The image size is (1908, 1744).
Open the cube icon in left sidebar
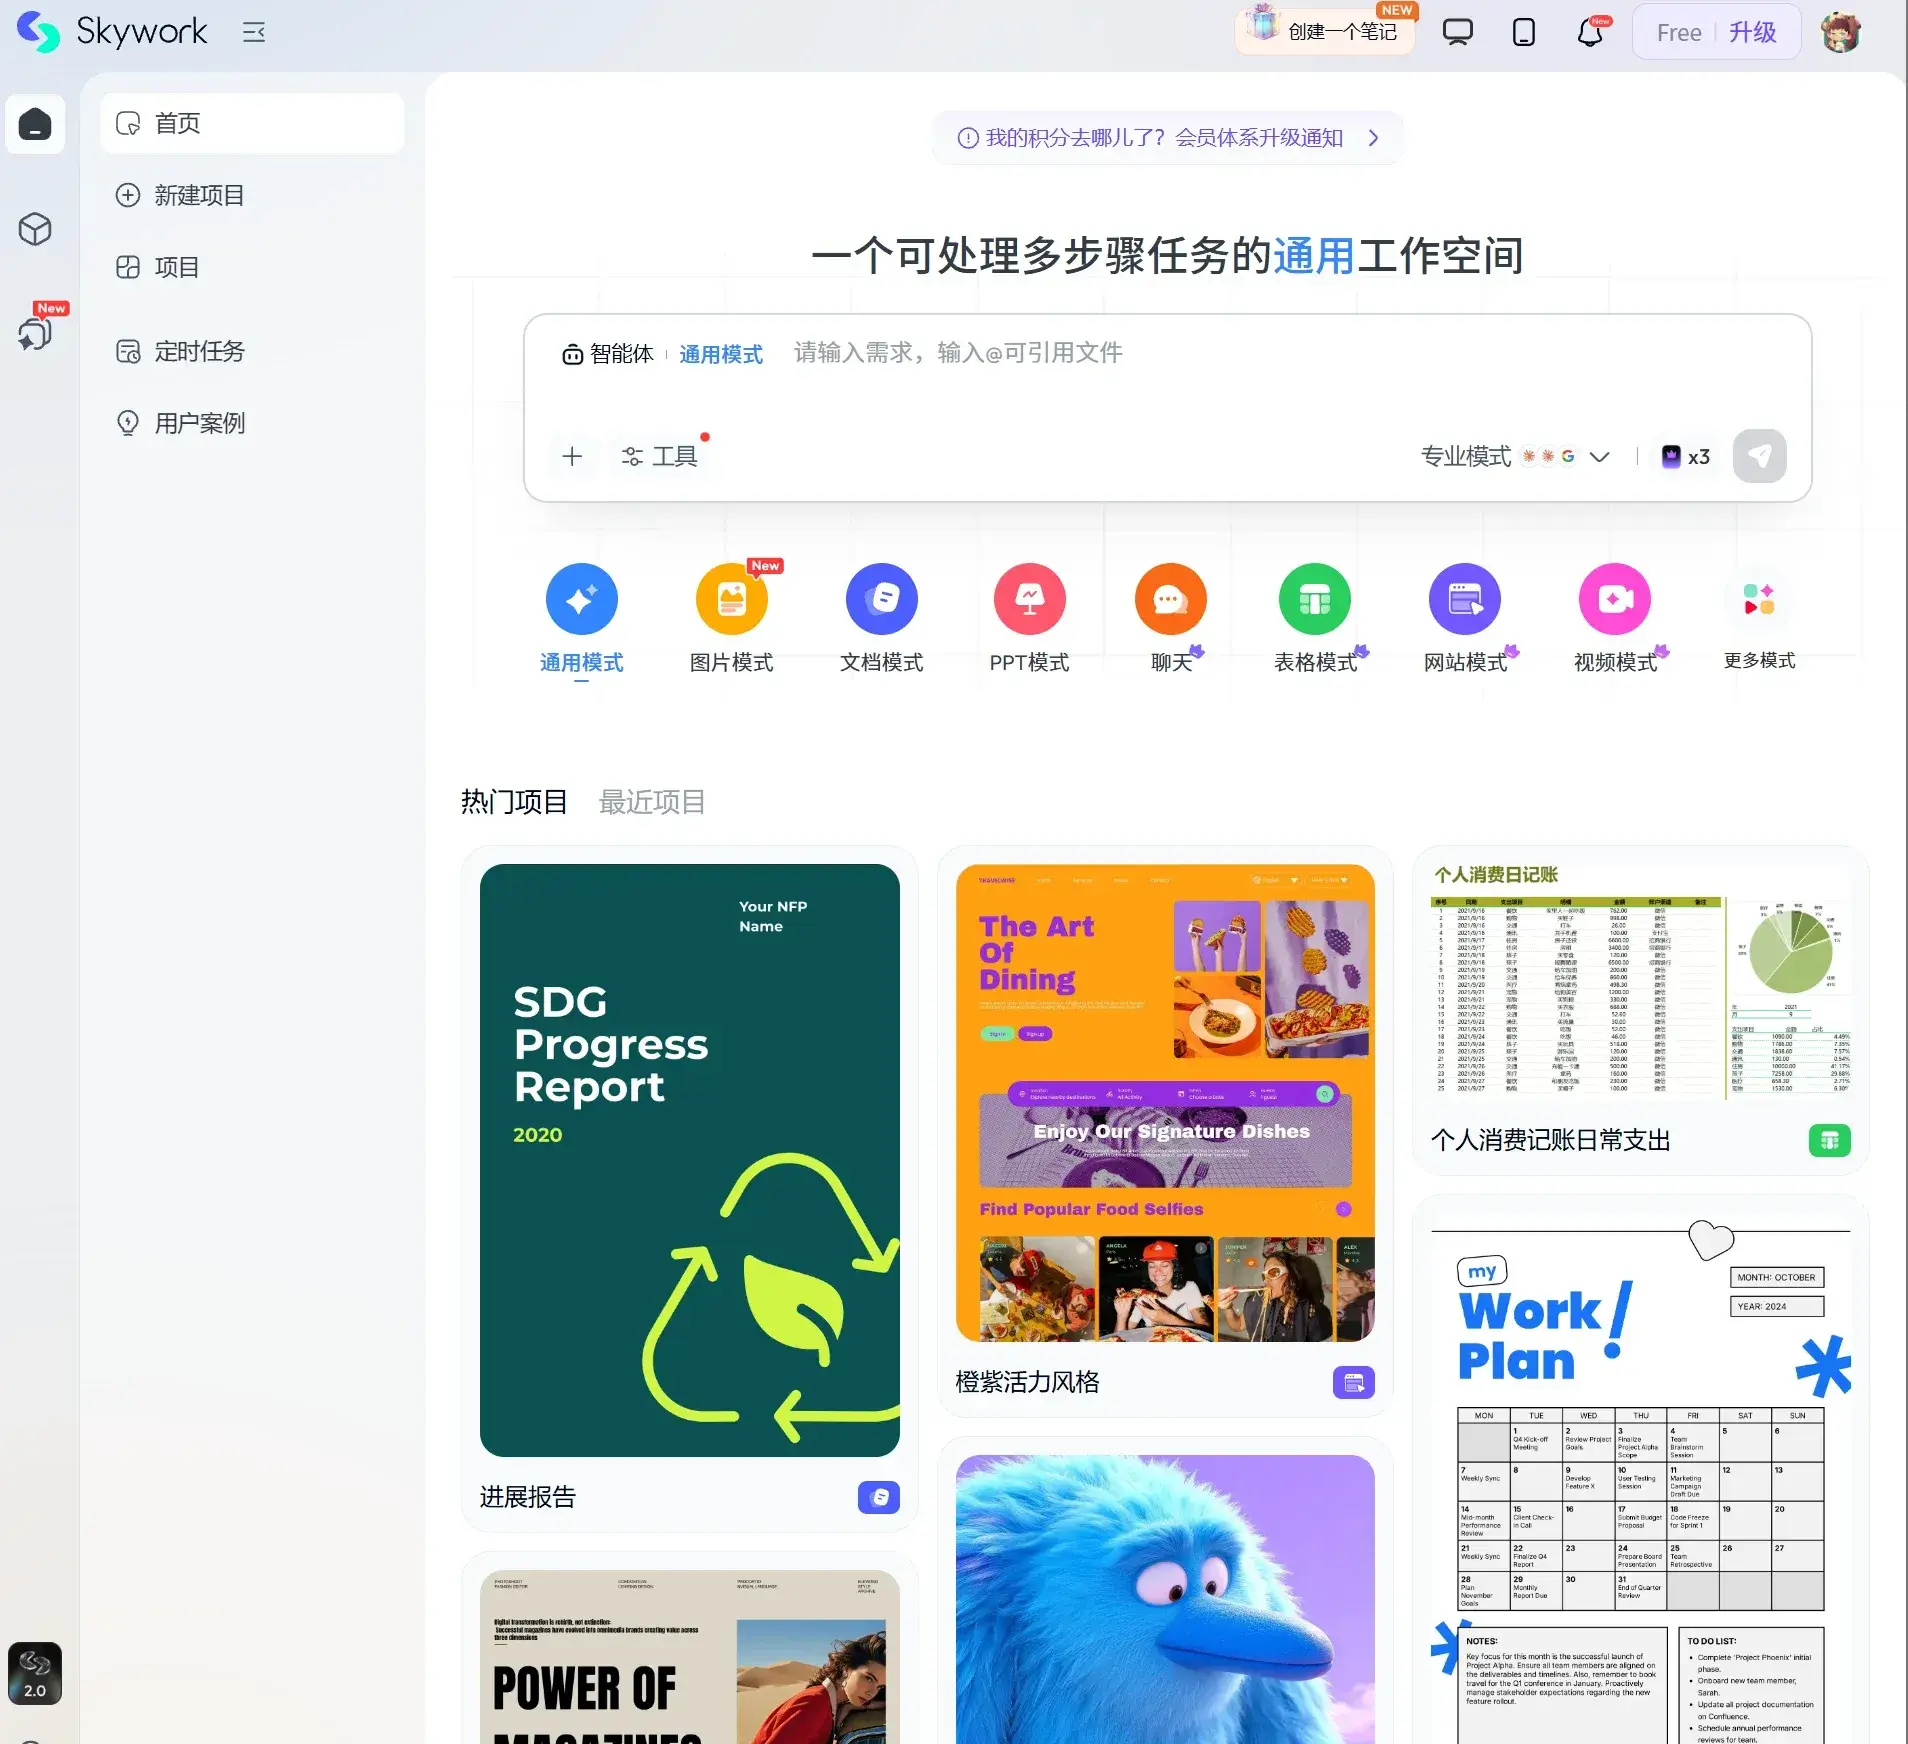tap(35, 230)
